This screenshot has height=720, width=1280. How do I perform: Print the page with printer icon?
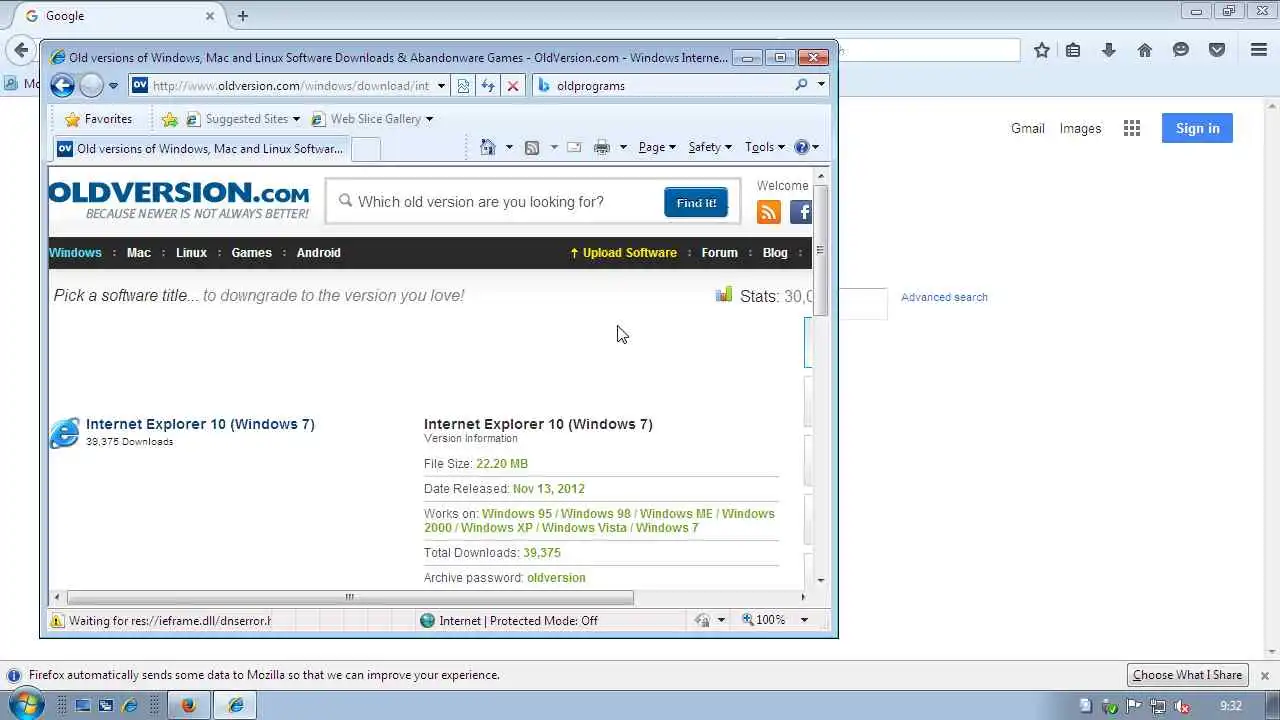[602, 147]
